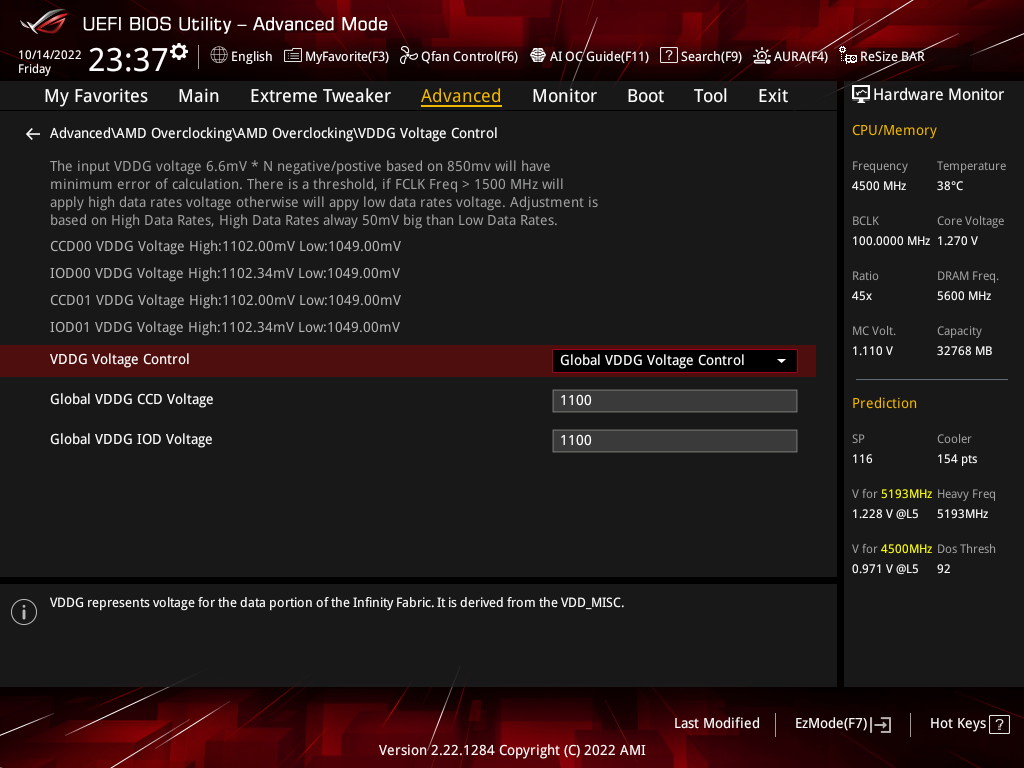Launch AI OC Guide brain icon
The image size is (1024, 768).
(x=537, y=56)
